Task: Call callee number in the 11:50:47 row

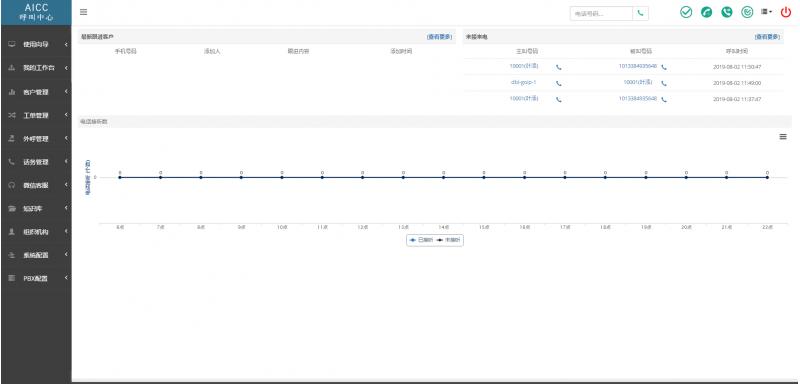Action: click(664, 67)
